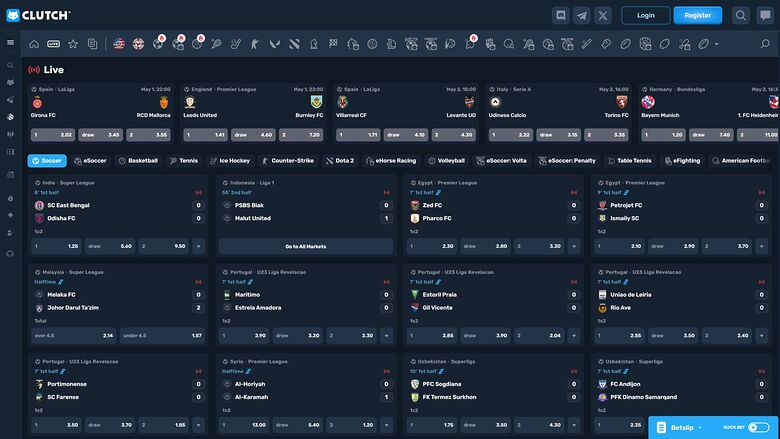Switch to the Tennis tab
This screenshot has height=439, width=780.
pyautogui.click(x=184, y=161)
